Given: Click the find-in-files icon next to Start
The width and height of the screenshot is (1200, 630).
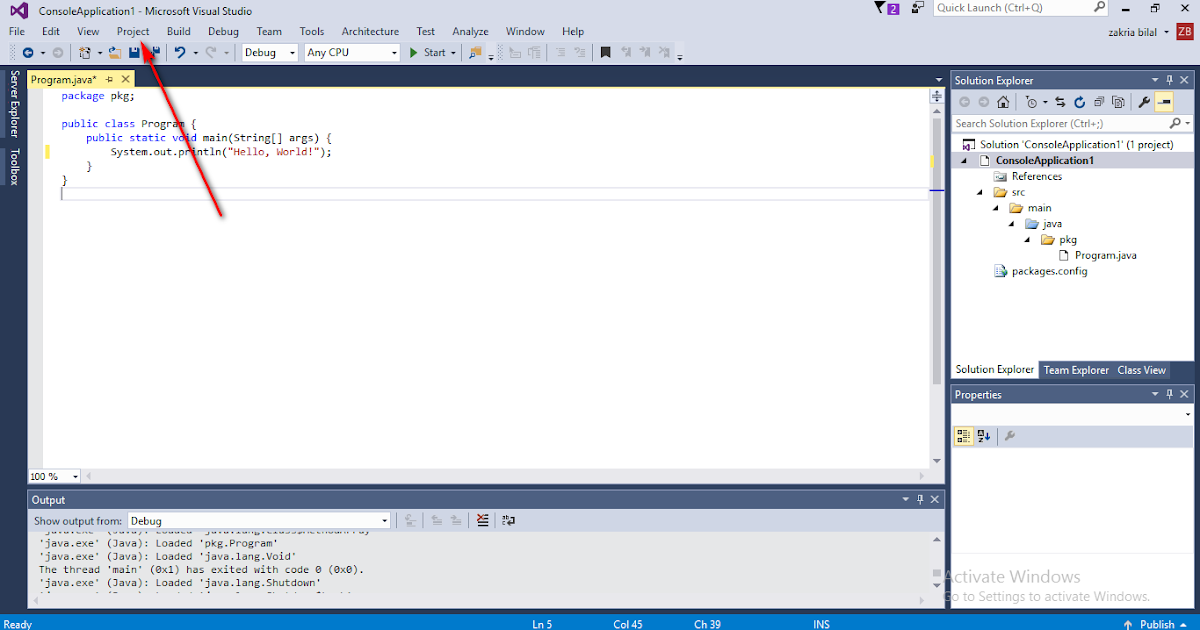Looking at the screenshot, I should click(474, 52).
